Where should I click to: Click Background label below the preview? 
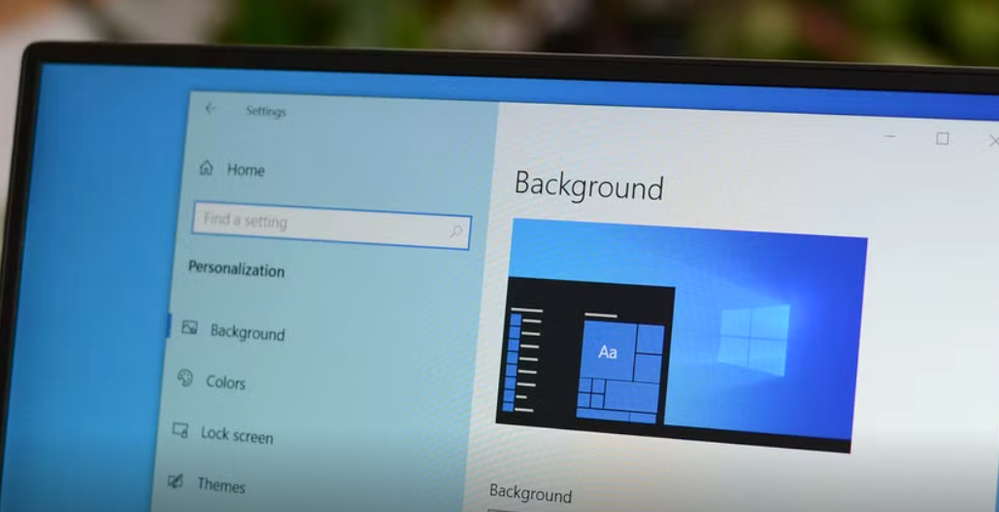click(x=530, y=494)
